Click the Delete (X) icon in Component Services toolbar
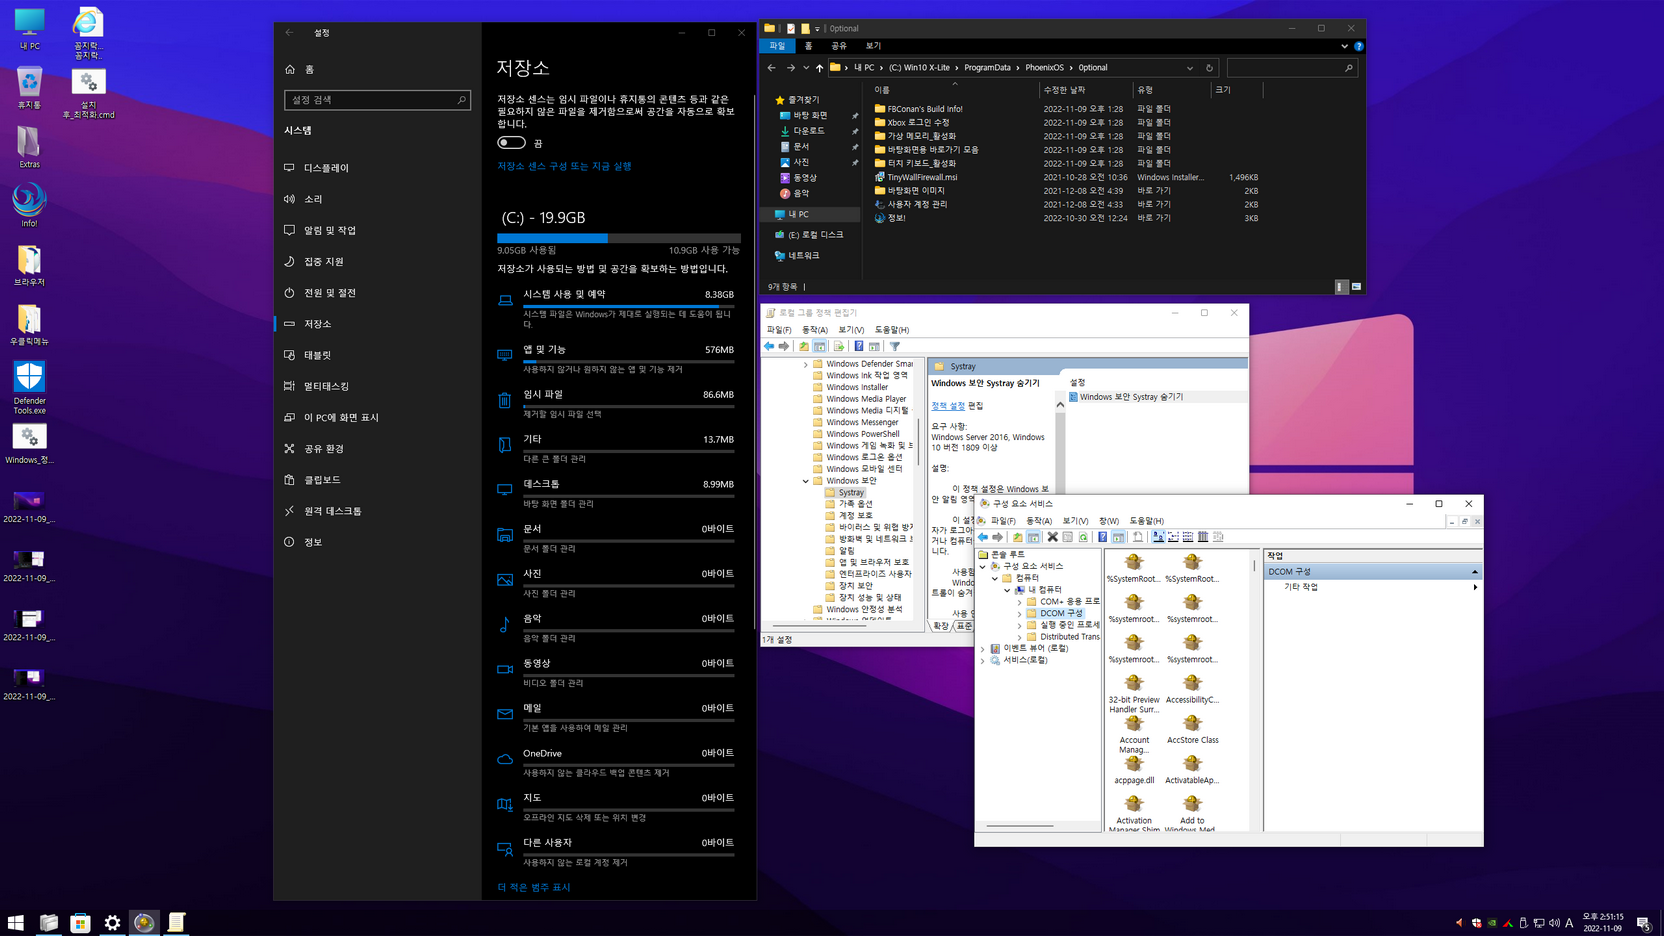The image size is (1664, 936). click(1052, 537)
